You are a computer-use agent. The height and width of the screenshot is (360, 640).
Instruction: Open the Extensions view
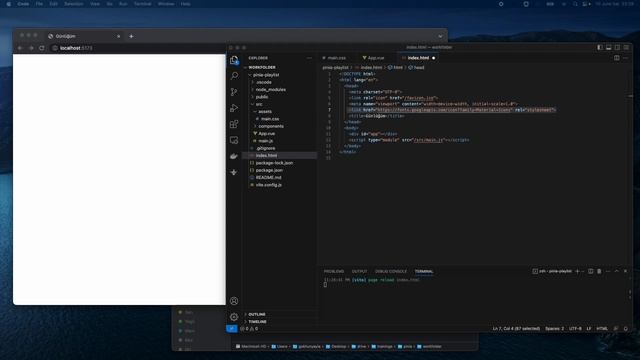point(234,124)
